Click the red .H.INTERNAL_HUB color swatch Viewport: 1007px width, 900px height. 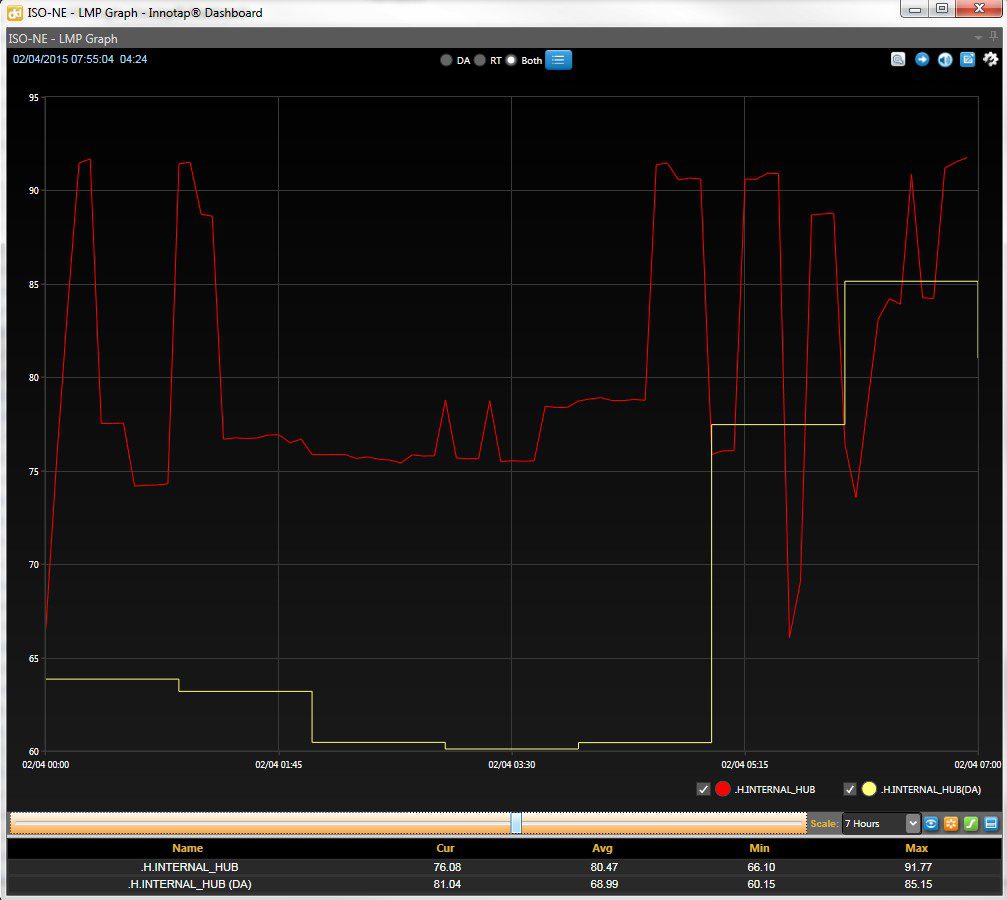(722, 789)
